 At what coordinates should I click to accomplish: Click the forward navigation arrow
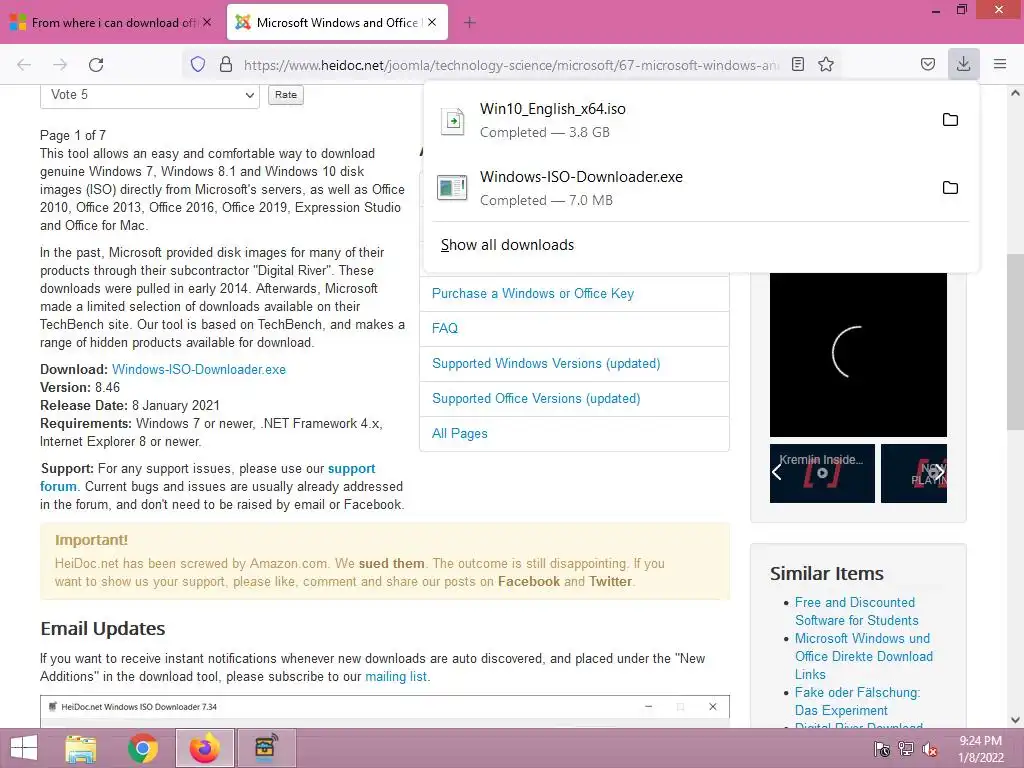pyautogui.click(x=60, y=64)
